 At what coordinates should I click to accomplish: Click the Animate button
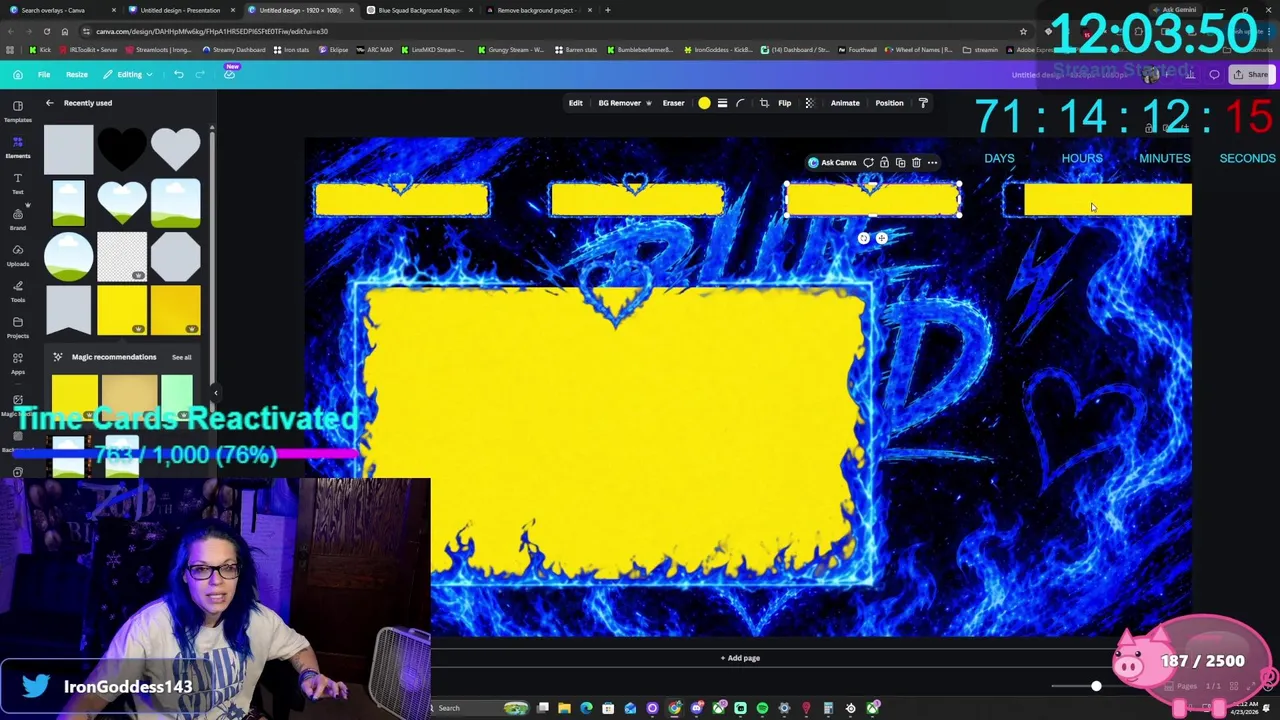(845, 103)
